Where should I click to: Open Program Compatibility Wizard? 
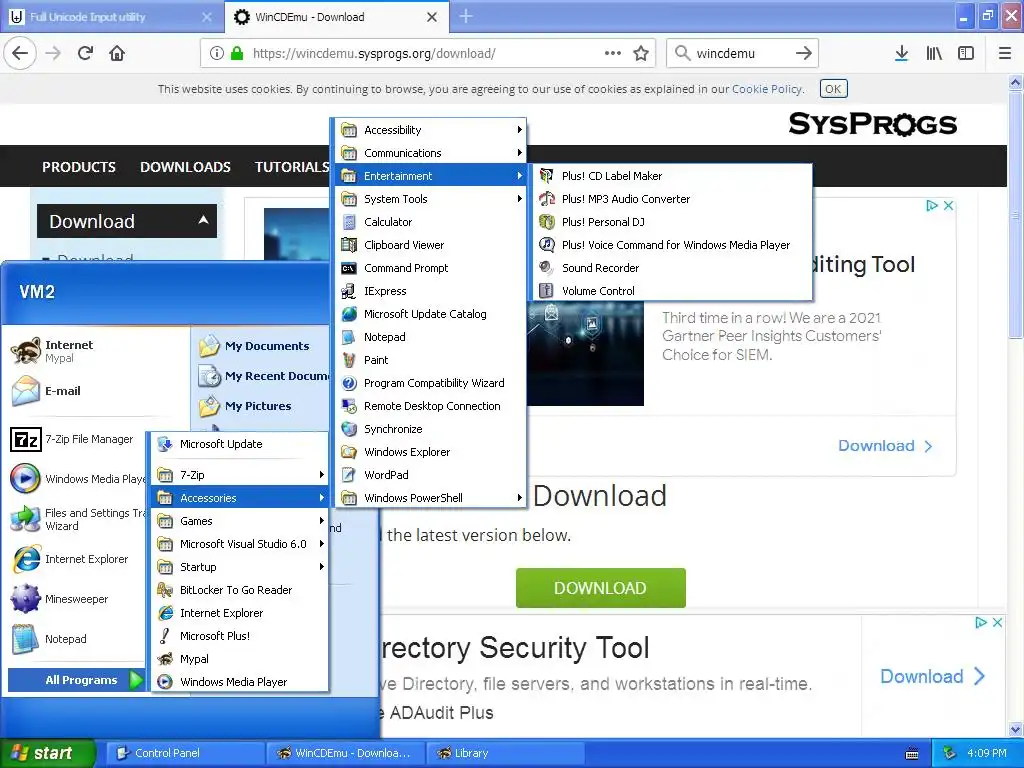click(431, 383)
